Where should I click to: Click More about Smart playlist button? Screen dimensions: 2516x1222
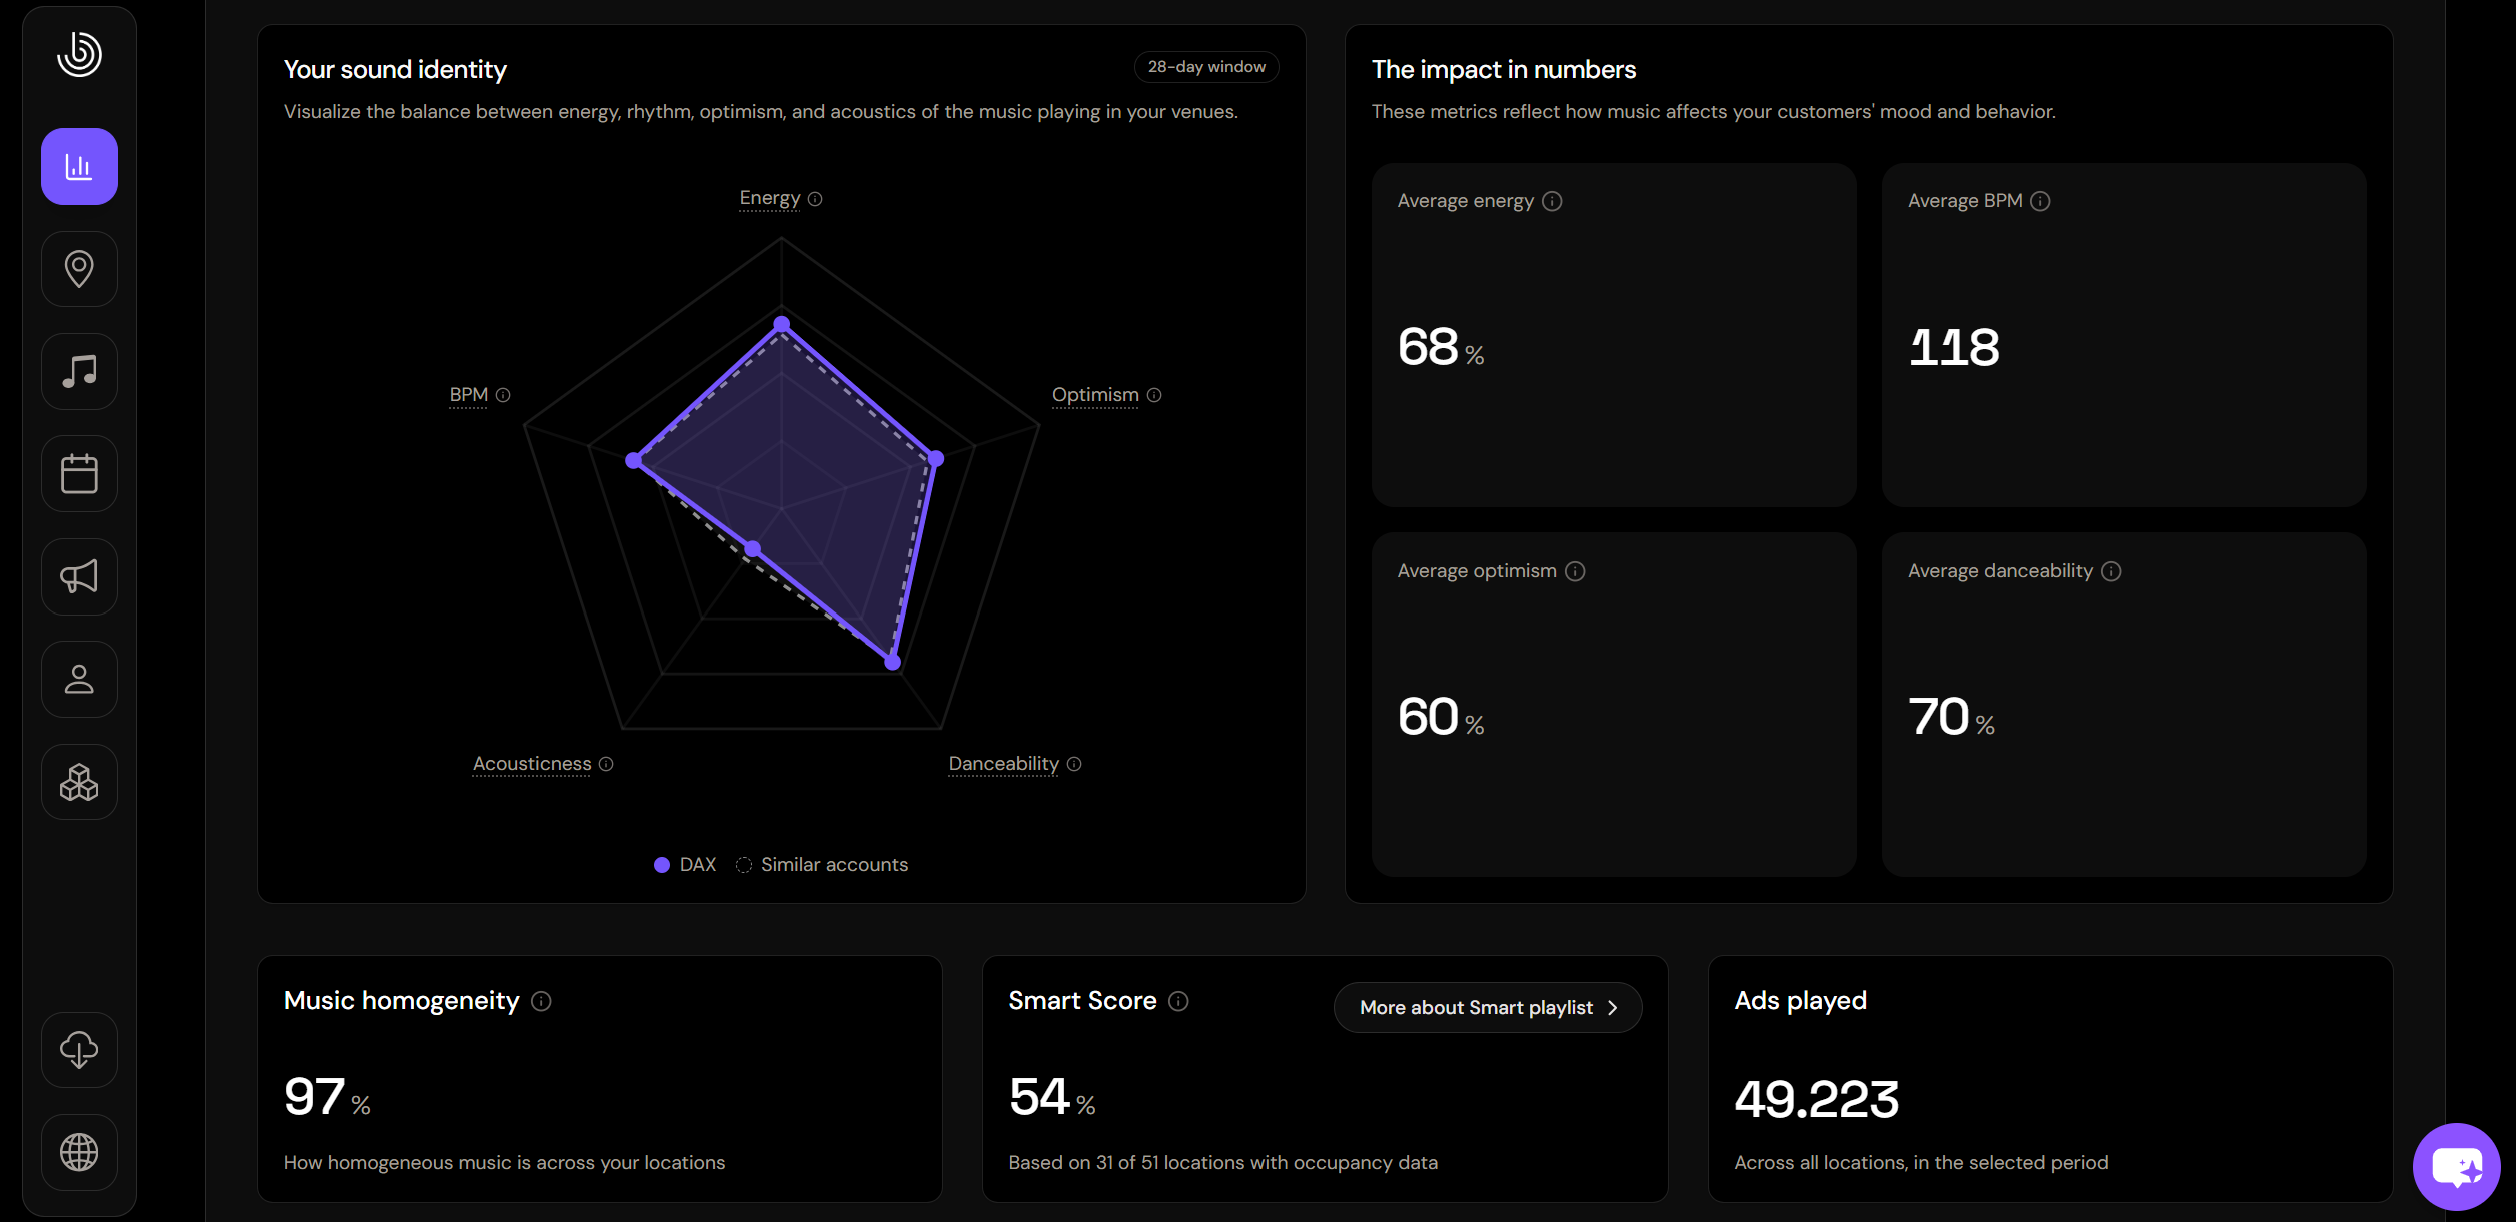coord(1488,1008)
